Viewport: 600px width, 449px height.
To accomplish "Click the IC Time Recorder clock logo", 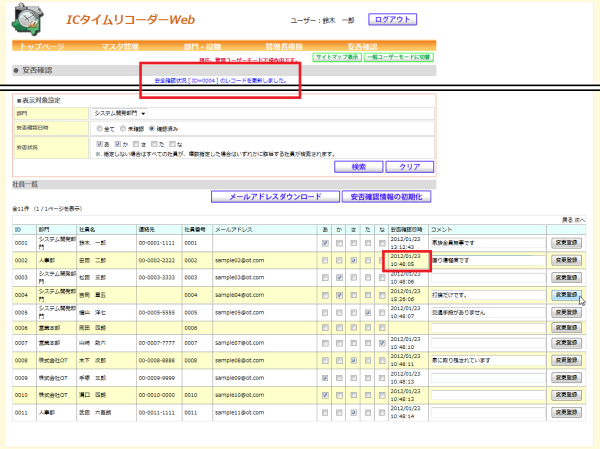I will coord(28,19).
